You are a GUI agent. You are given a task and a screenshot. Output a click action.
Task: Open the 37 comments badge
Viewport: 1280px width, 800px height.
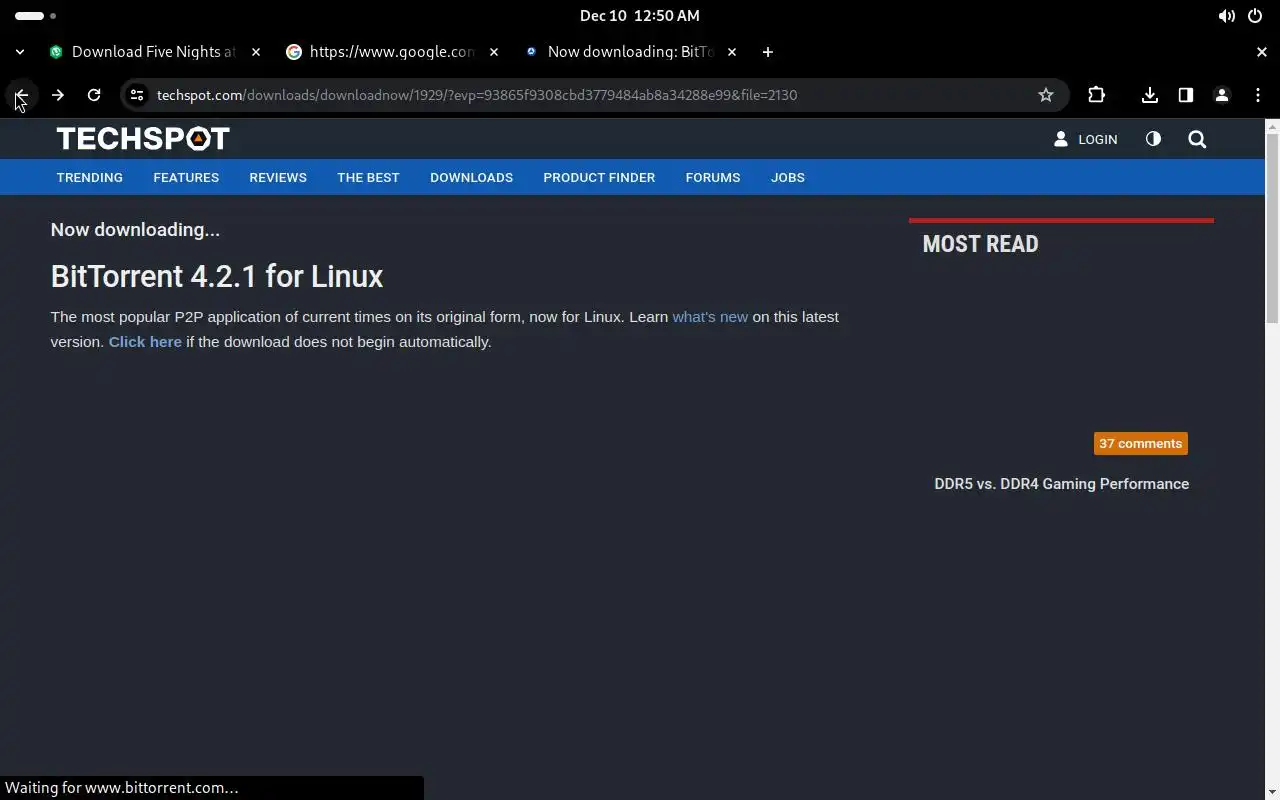[1141, 443]
